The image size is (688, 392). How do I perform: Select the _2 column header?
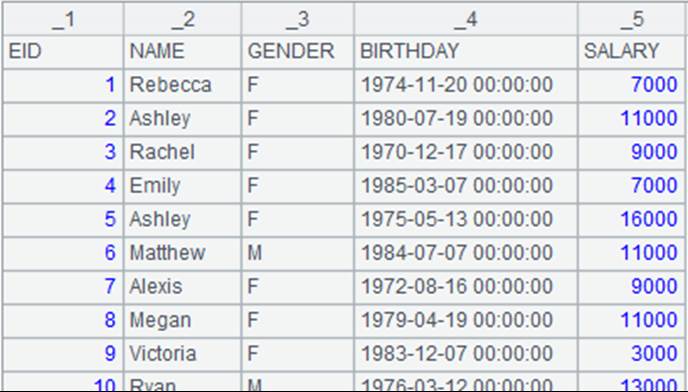click(x=183, y=19)
